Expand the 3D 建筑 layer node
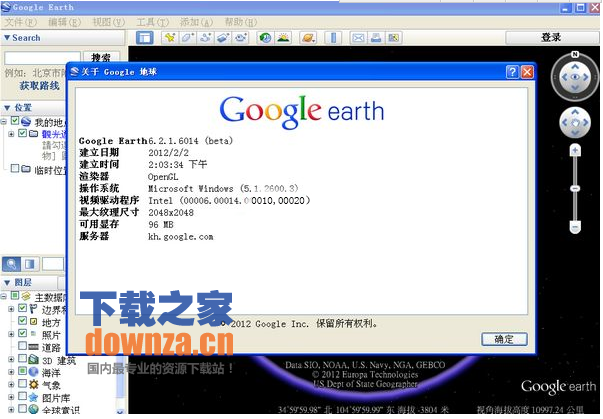Viewport: 603px width, 419px height. (11, 359)
